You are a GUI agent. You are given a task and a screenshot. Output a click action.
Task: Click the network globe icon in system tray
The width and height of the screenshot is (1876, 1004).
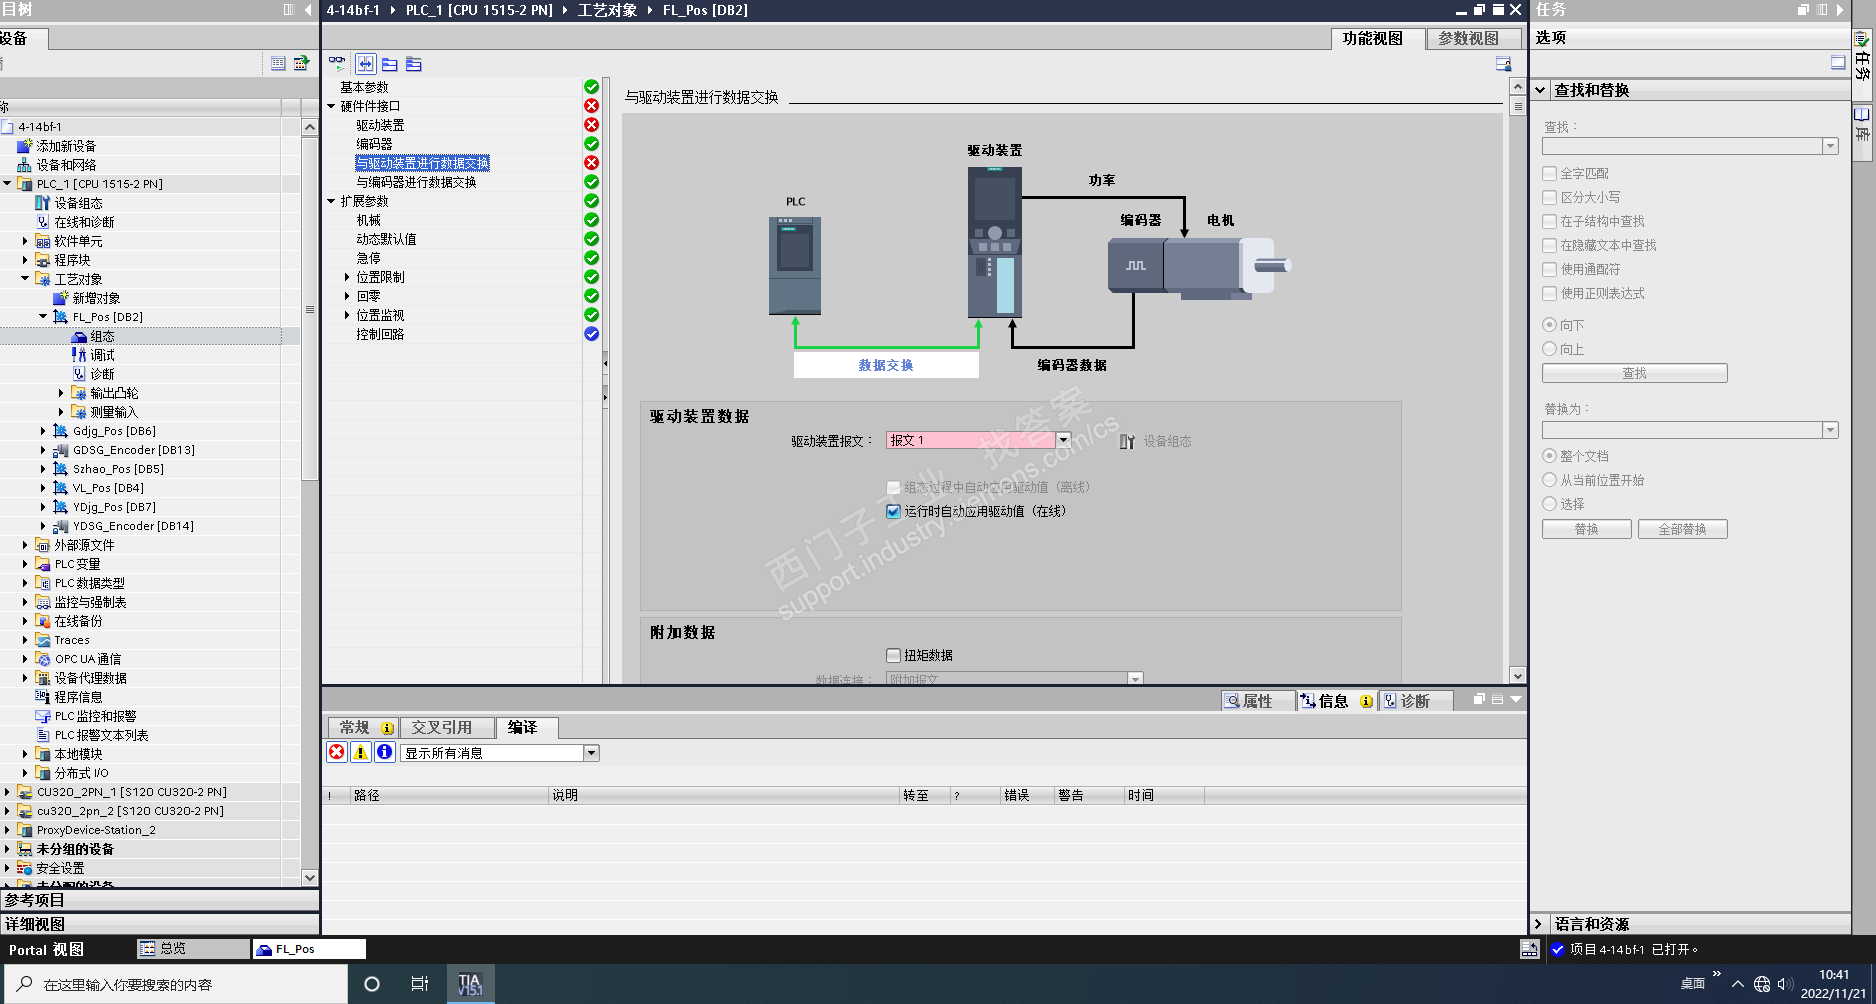[1762, 984]
